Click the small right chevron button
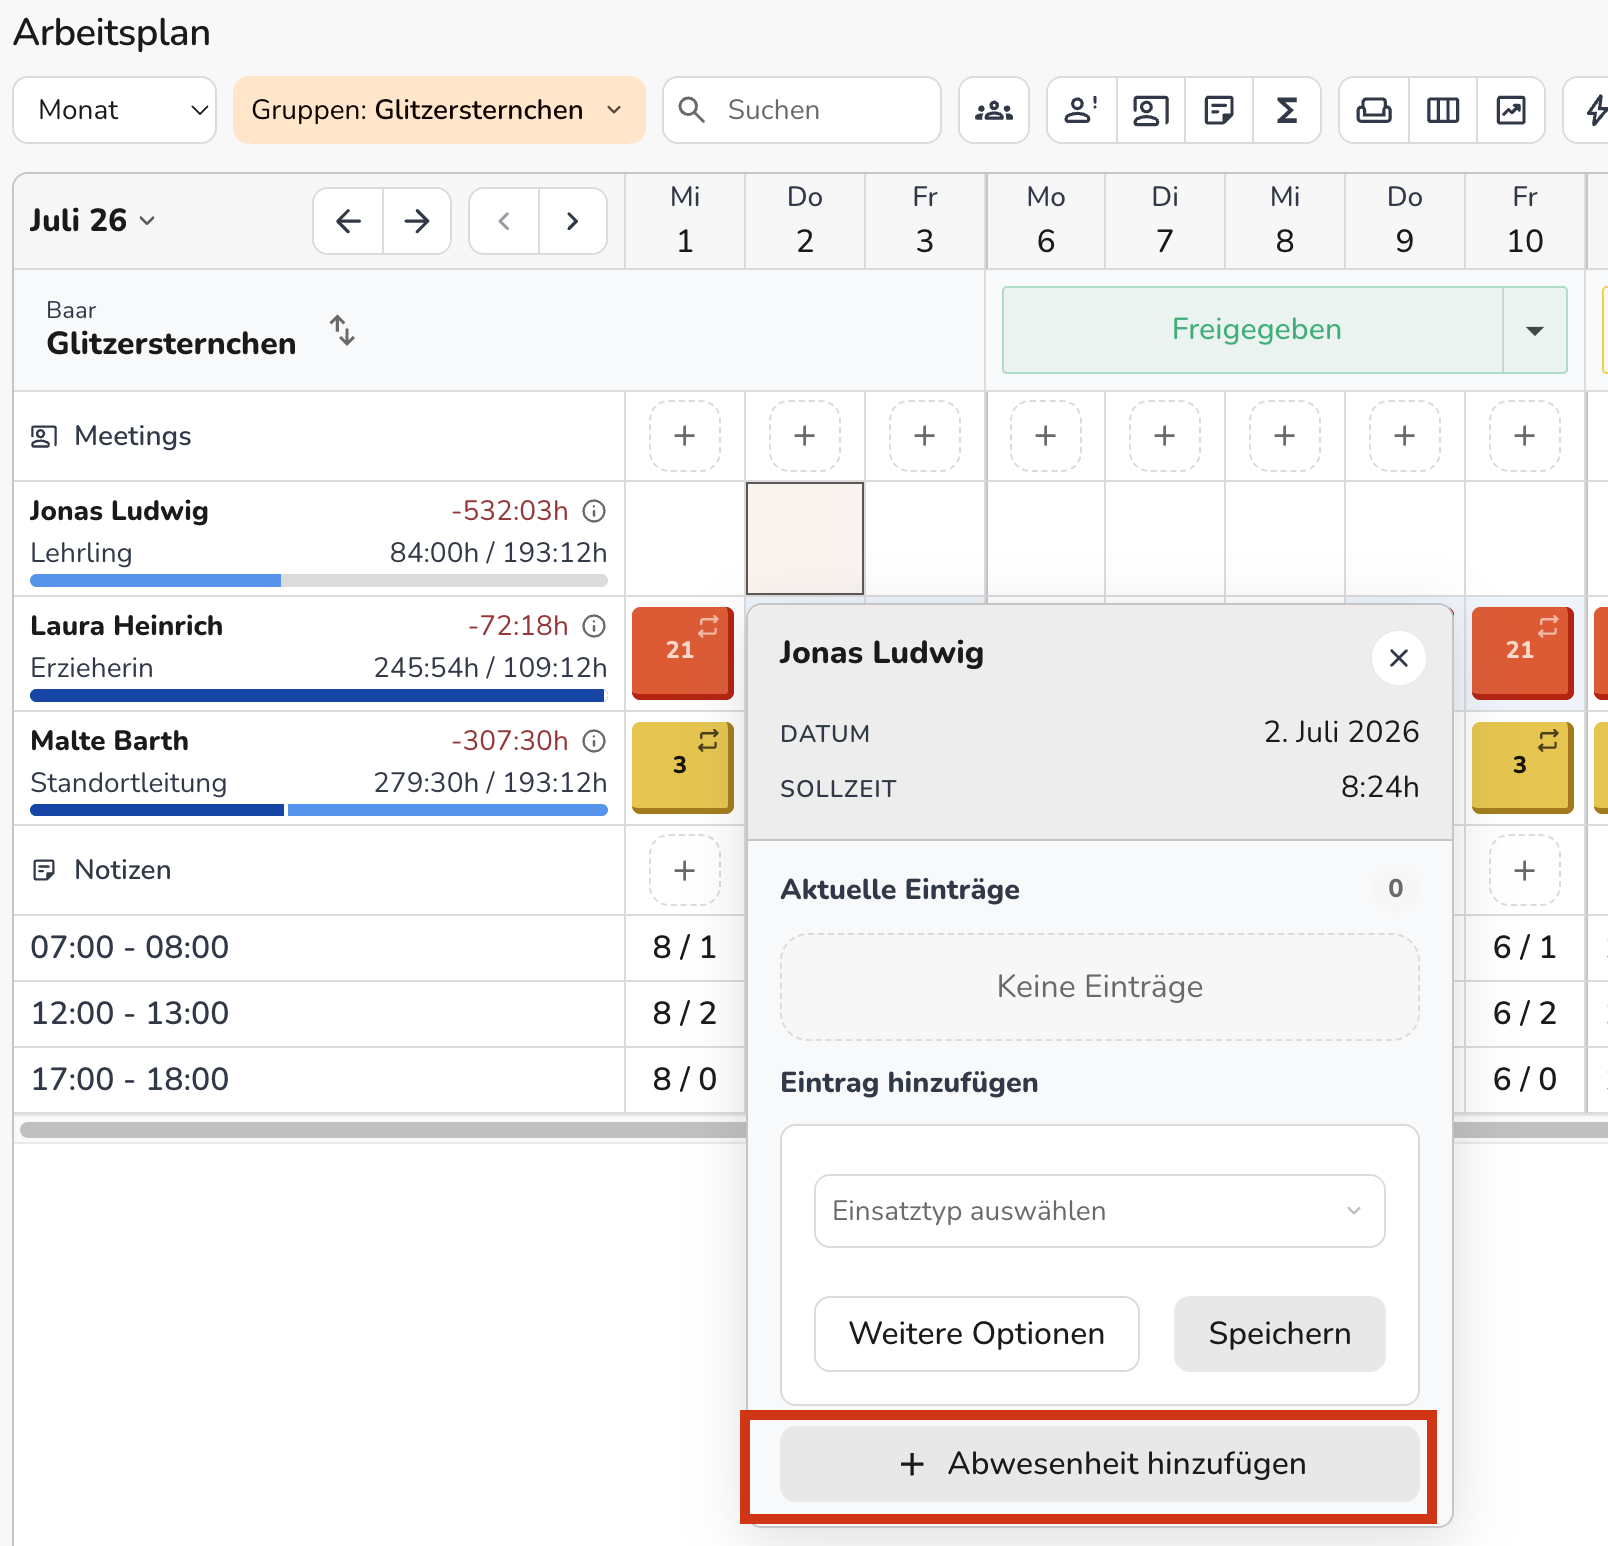 click(573, 221)
